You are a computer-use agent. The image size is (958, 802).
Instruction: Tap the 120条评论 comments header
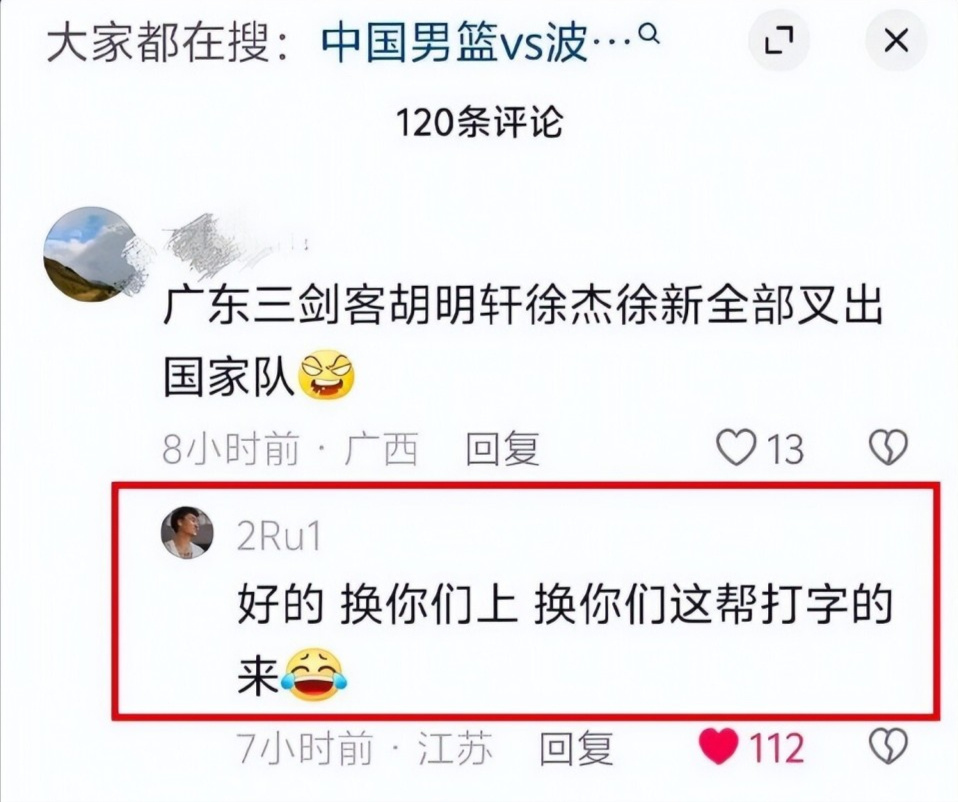coord(479,123)
